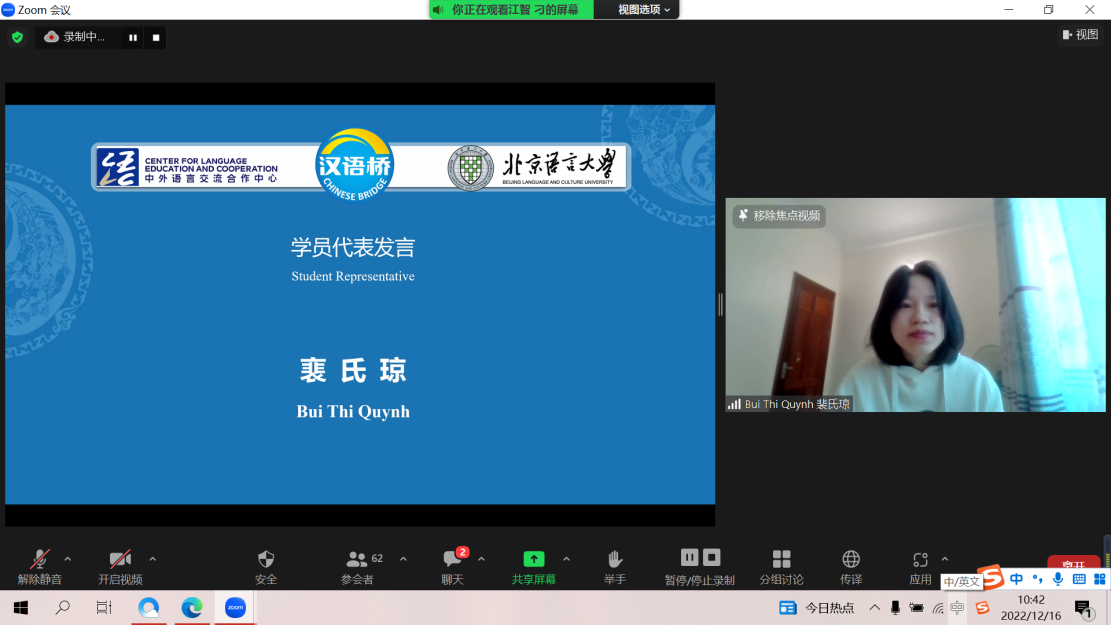The width and height of the screenshot is (1111, 625).
Task: Pause recording using top-left pause button
Action: [132, 38]
